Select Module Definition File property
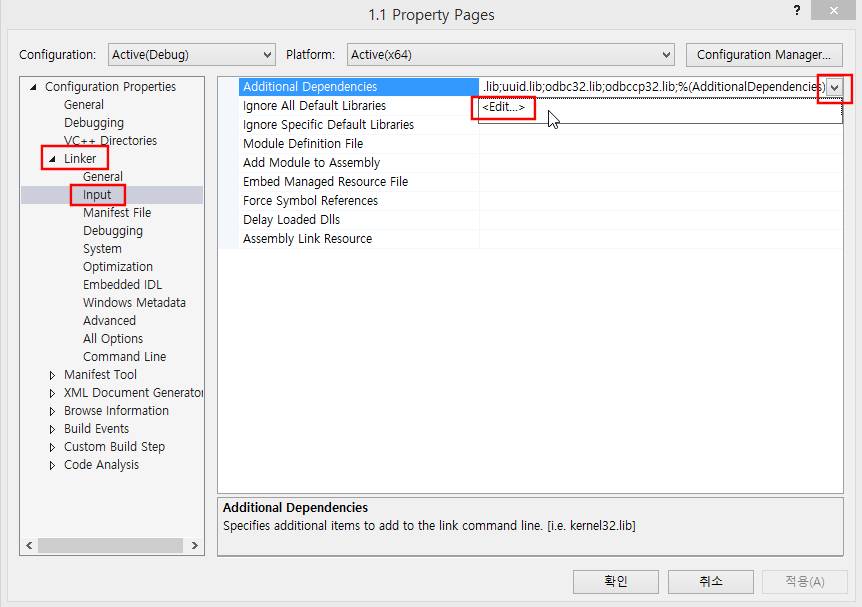 [303, 144]
